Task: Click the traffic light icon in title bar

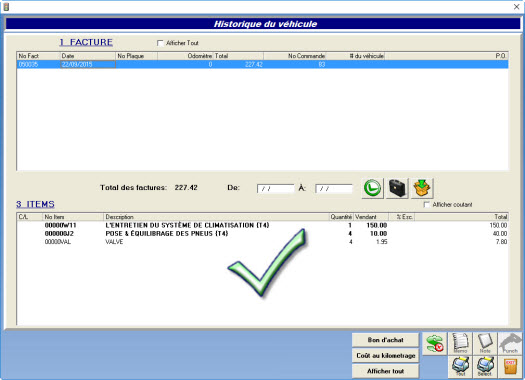Action: click(x=6, y=6)
